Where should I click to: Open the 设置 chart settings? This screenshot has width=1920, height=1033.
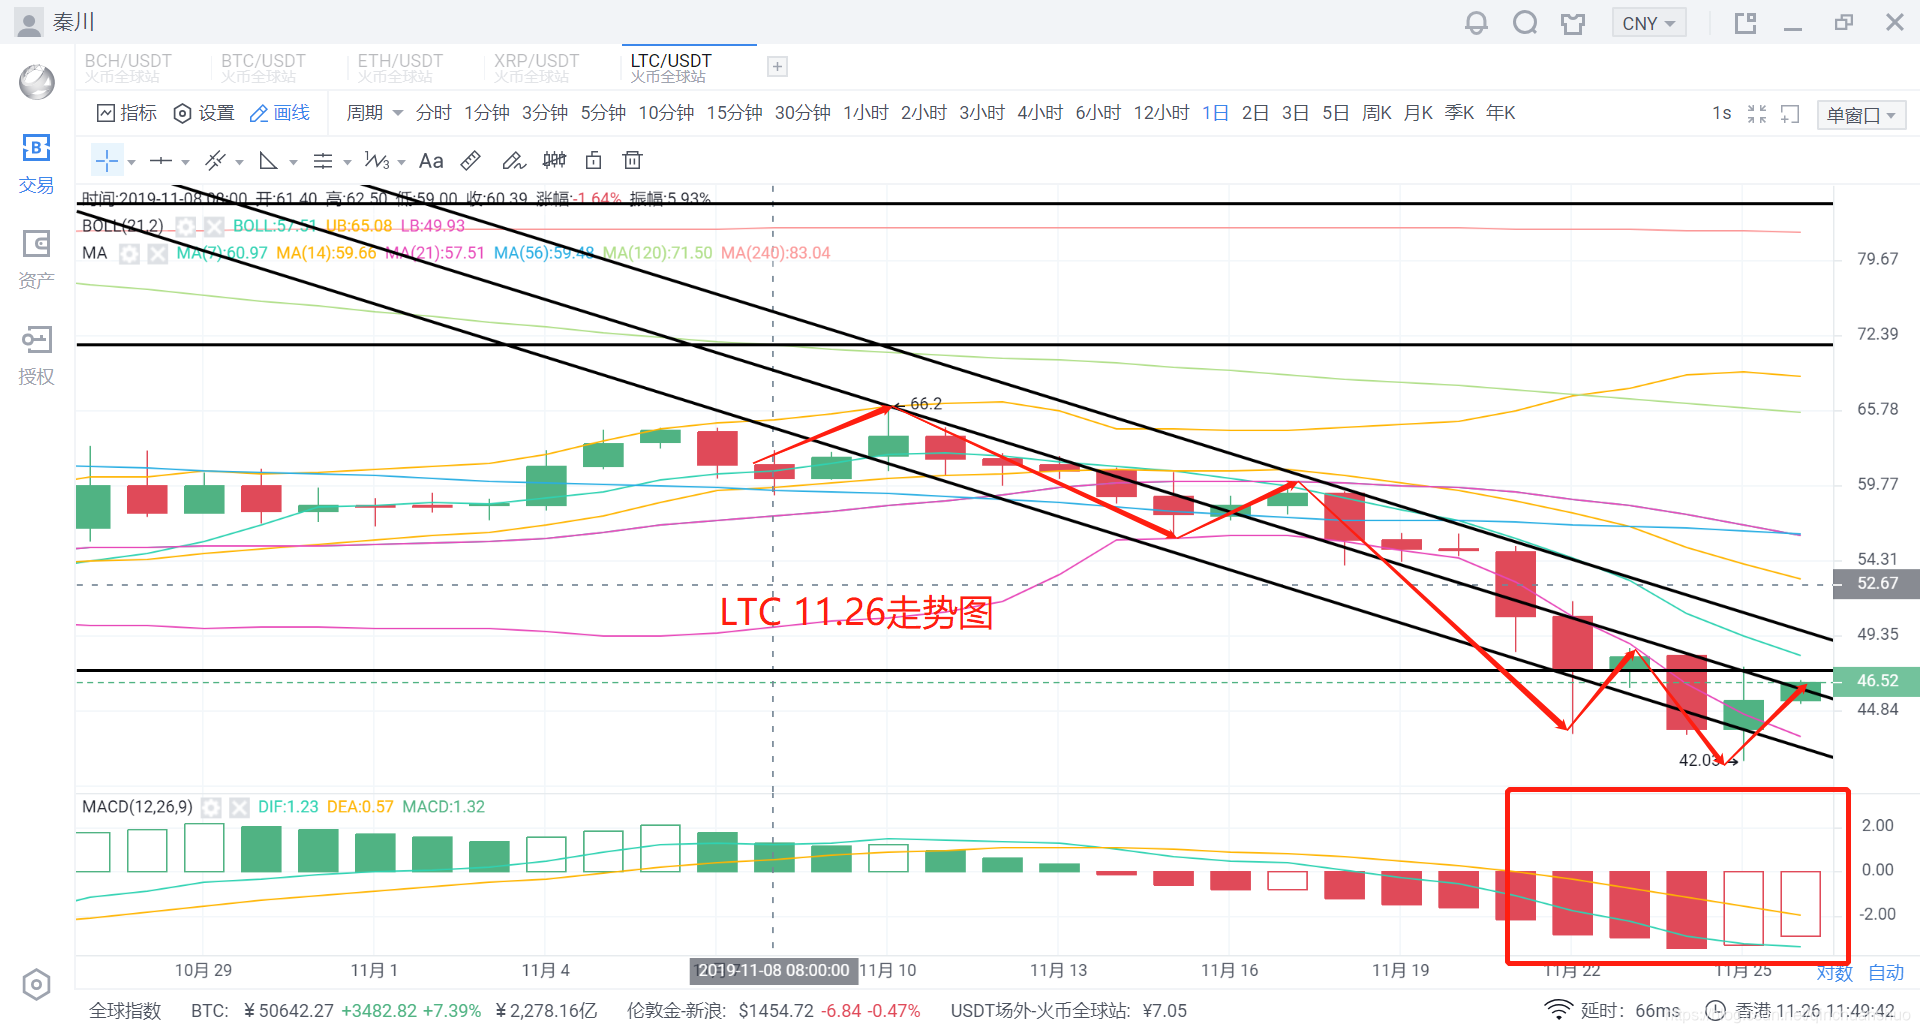[204, 113]
